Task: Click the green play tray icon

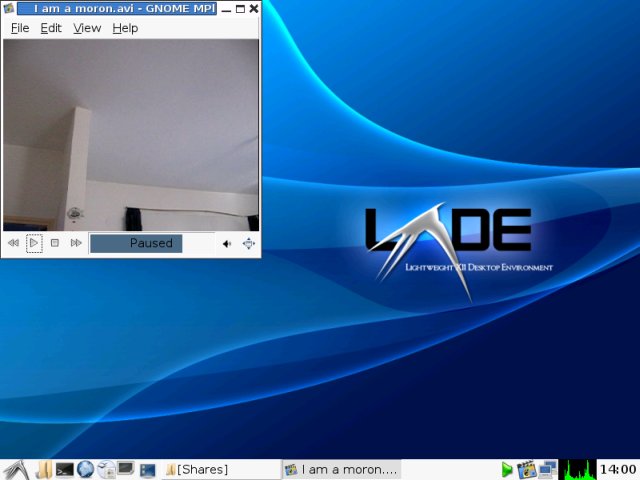Action: coord(507,469)
